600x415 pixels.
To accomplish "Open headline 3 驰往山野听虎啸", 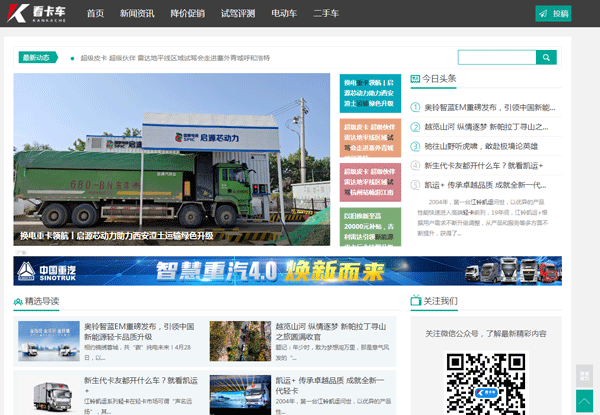I will click(x=481, y=146).
